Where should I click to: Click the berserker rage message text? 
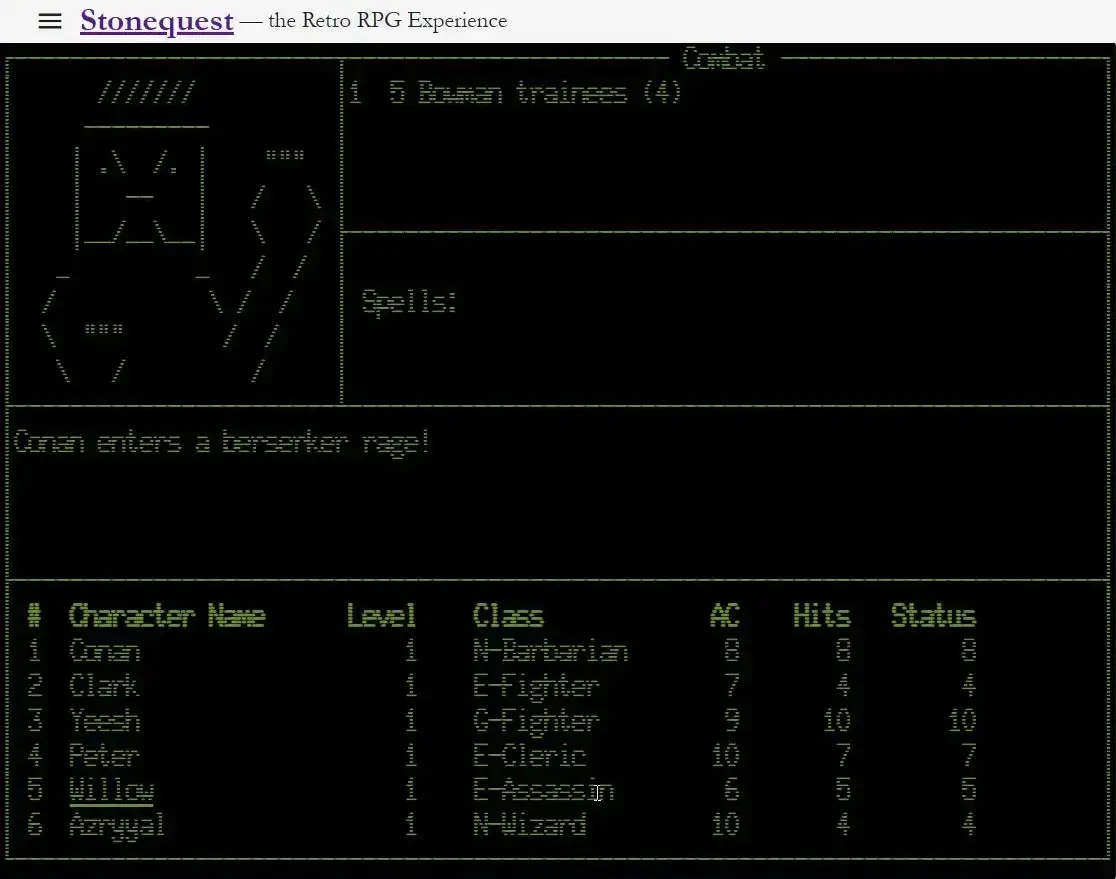[x=222, y=442]
